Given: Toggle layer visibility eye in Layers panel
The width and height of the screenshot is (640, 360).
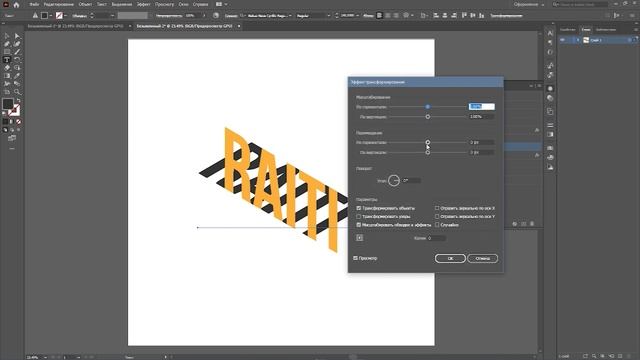Looking at the screenshot, I should point(563,40).
